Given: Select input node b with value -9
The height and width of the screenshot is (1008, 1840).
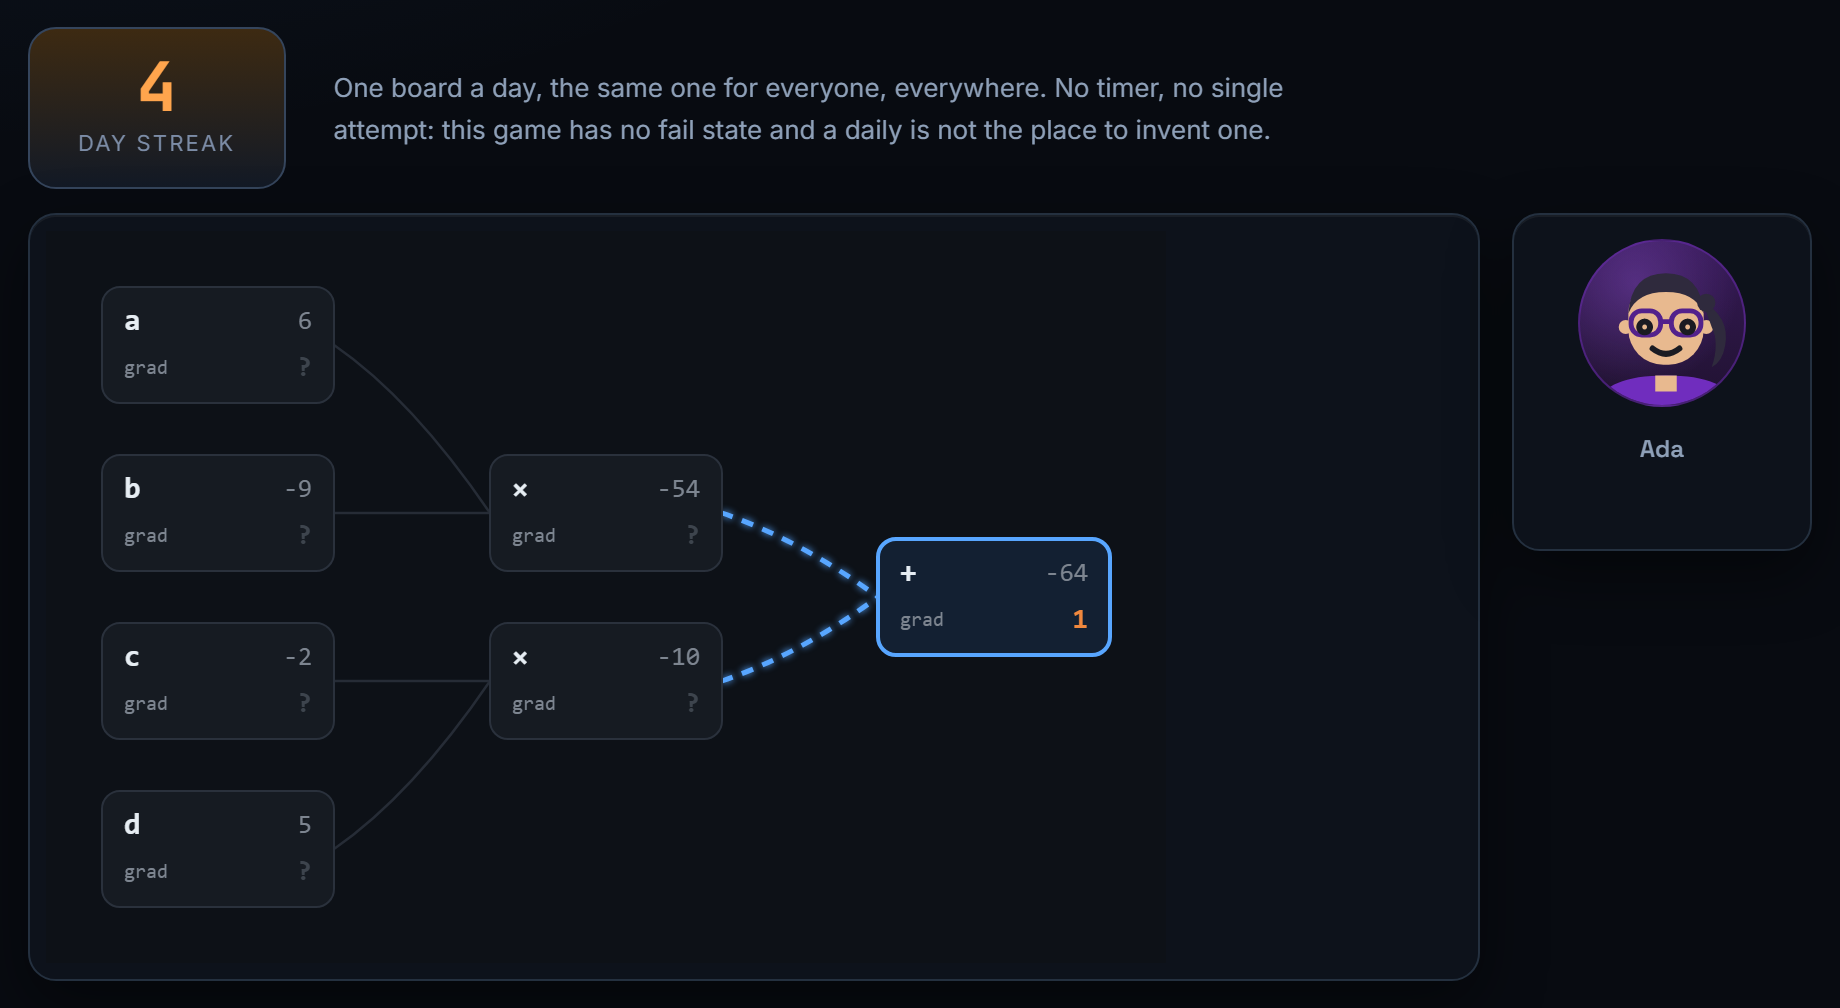Looking at the screenshot, I should click(x=218, y=513).
